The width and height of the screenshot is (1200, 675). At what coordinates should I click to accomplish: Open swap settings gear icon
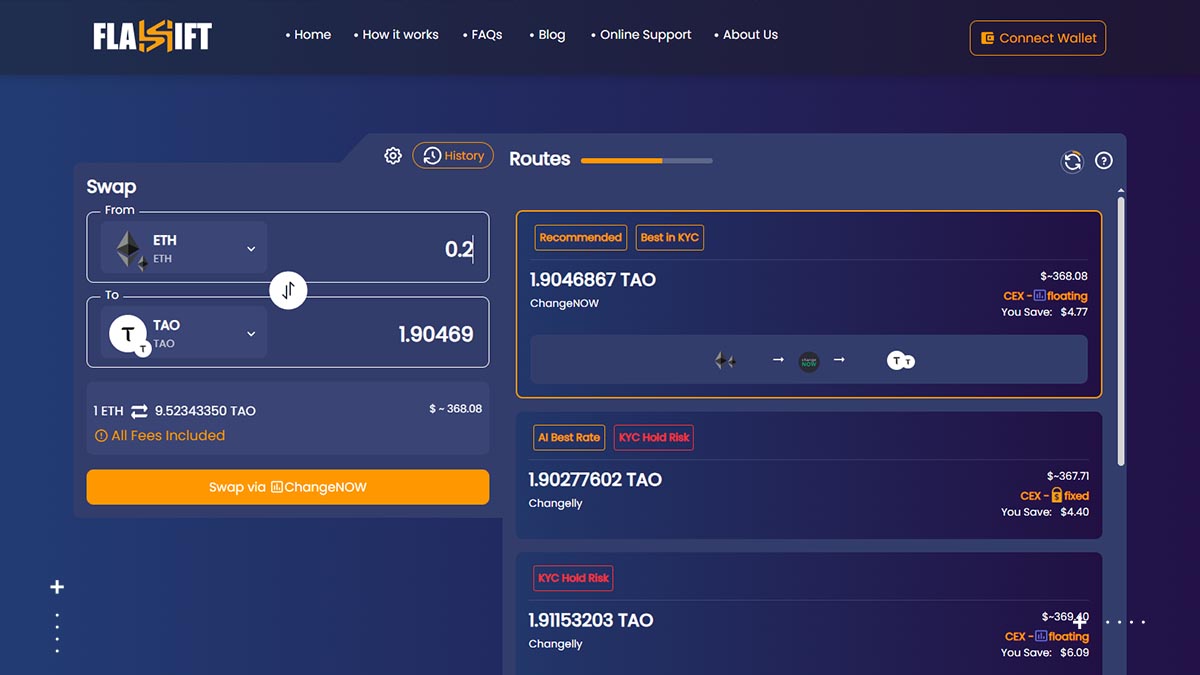tap(393, 155)
